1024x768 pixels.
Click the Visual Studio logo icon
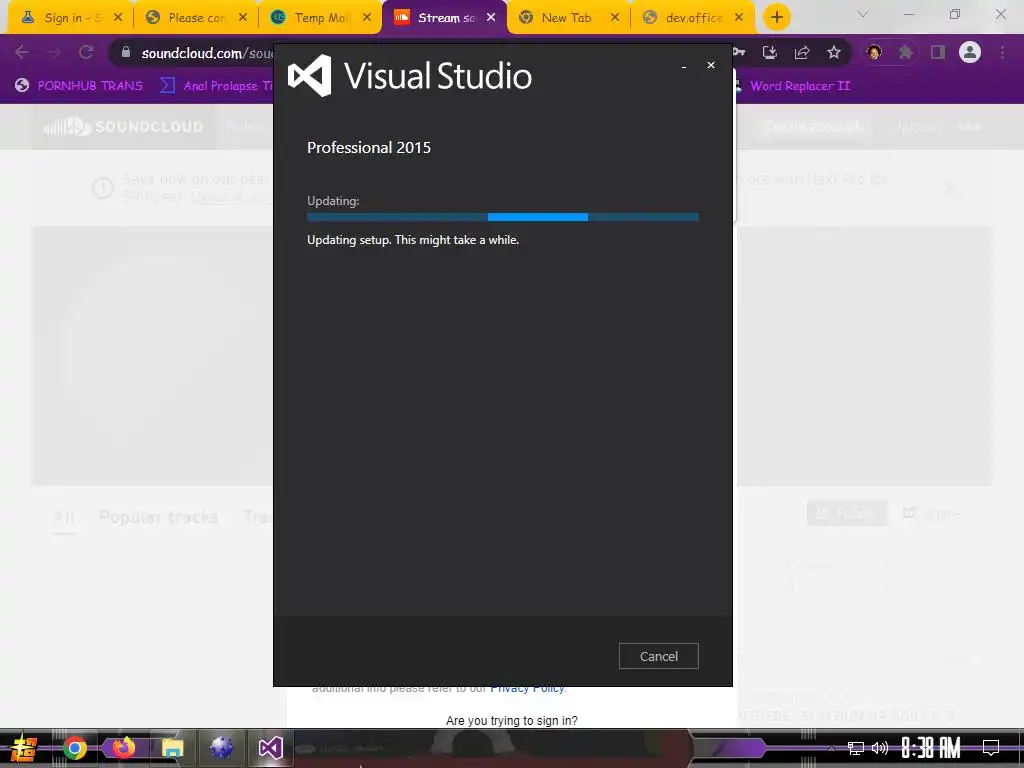coord(310,76)
